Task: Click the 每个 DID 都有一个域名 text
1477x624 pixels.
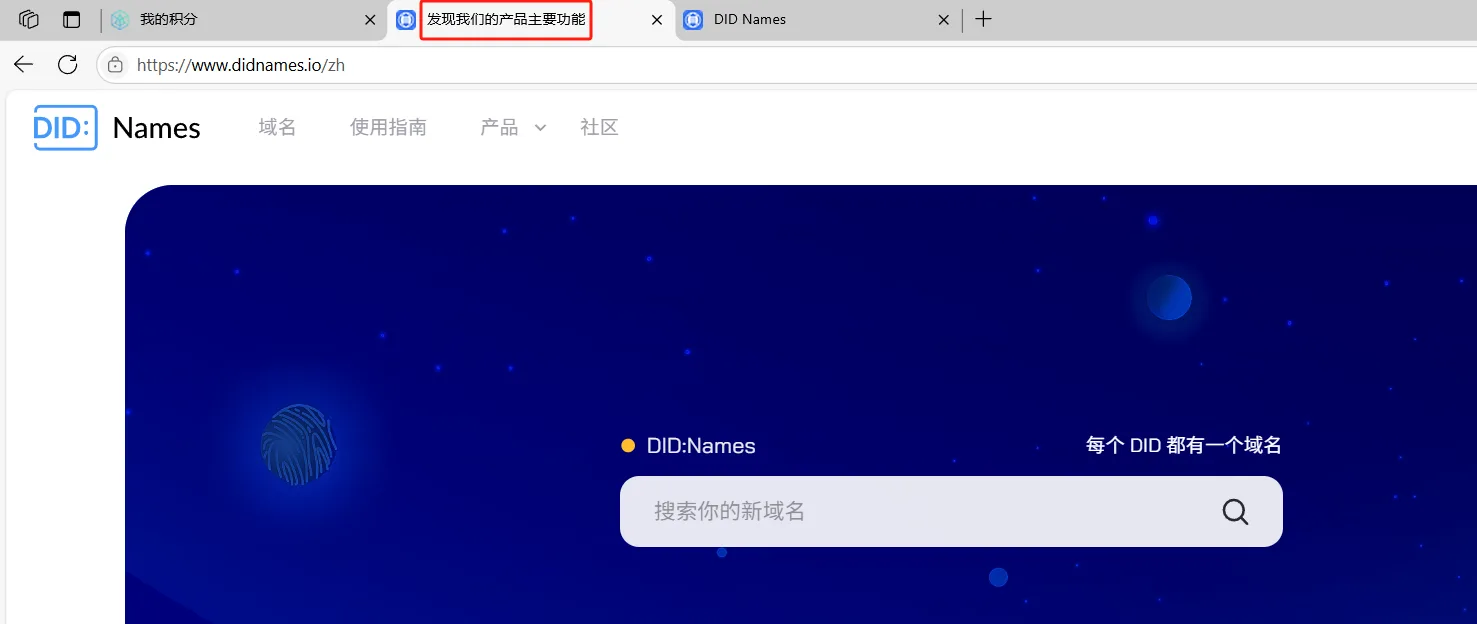Action: (1184, 445)
